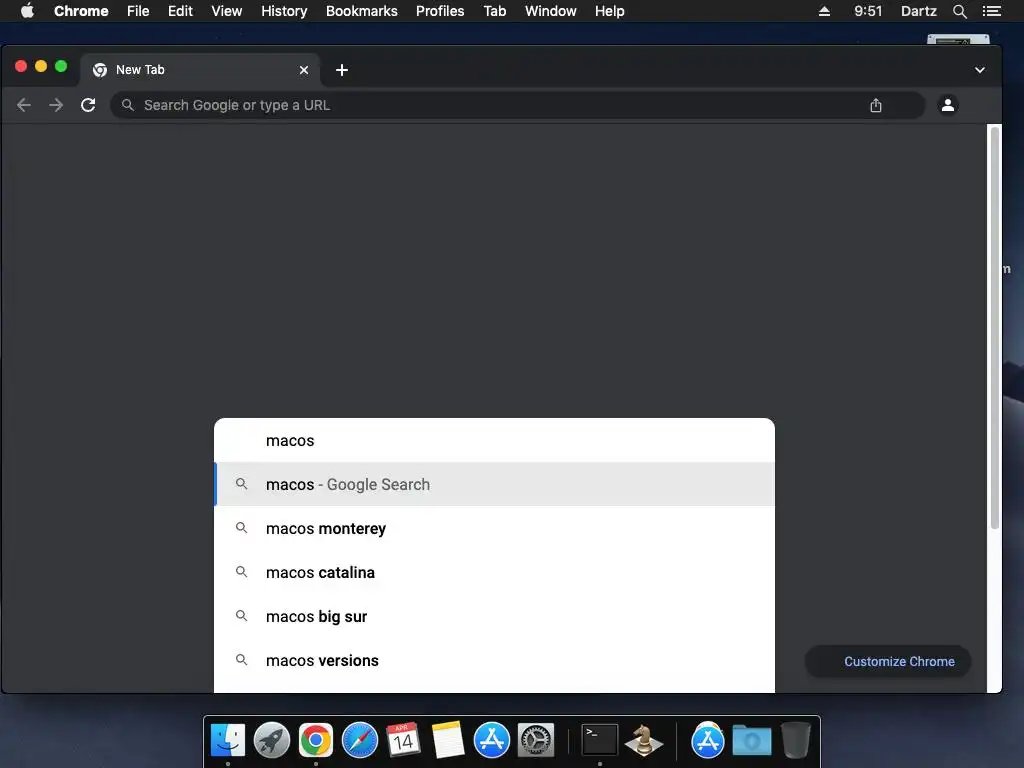This screenshot has width=1024, height=768.
Task: Choose the macos big sur suggestion
Action: point(494,616)
